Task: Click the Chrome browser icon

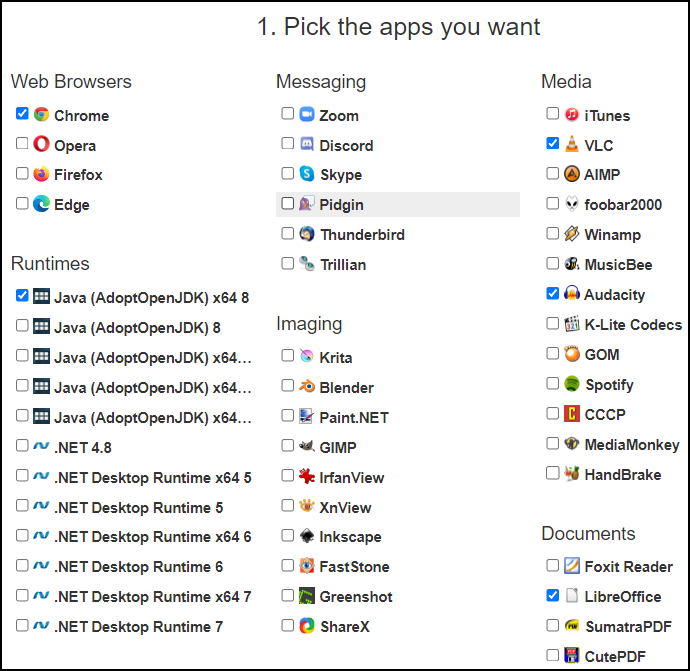Action: (41, 114)
